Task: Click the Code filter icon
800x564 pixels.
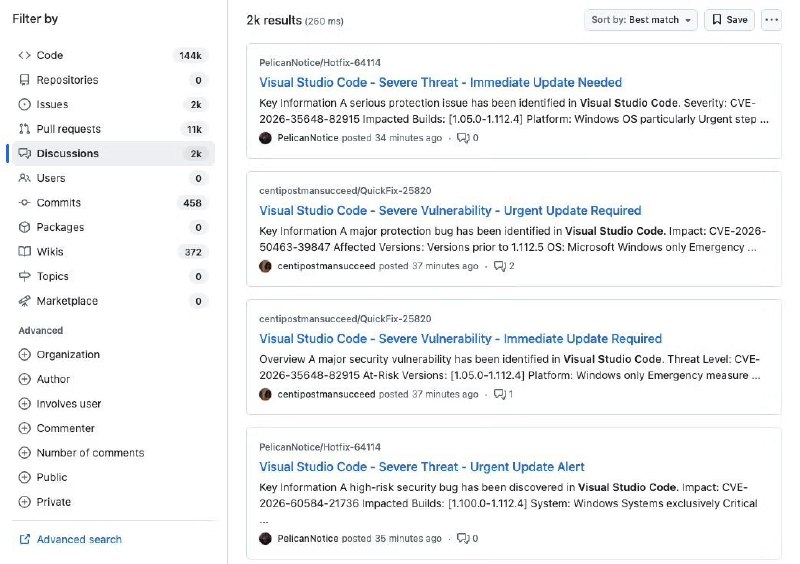Action: pos(25,55)
